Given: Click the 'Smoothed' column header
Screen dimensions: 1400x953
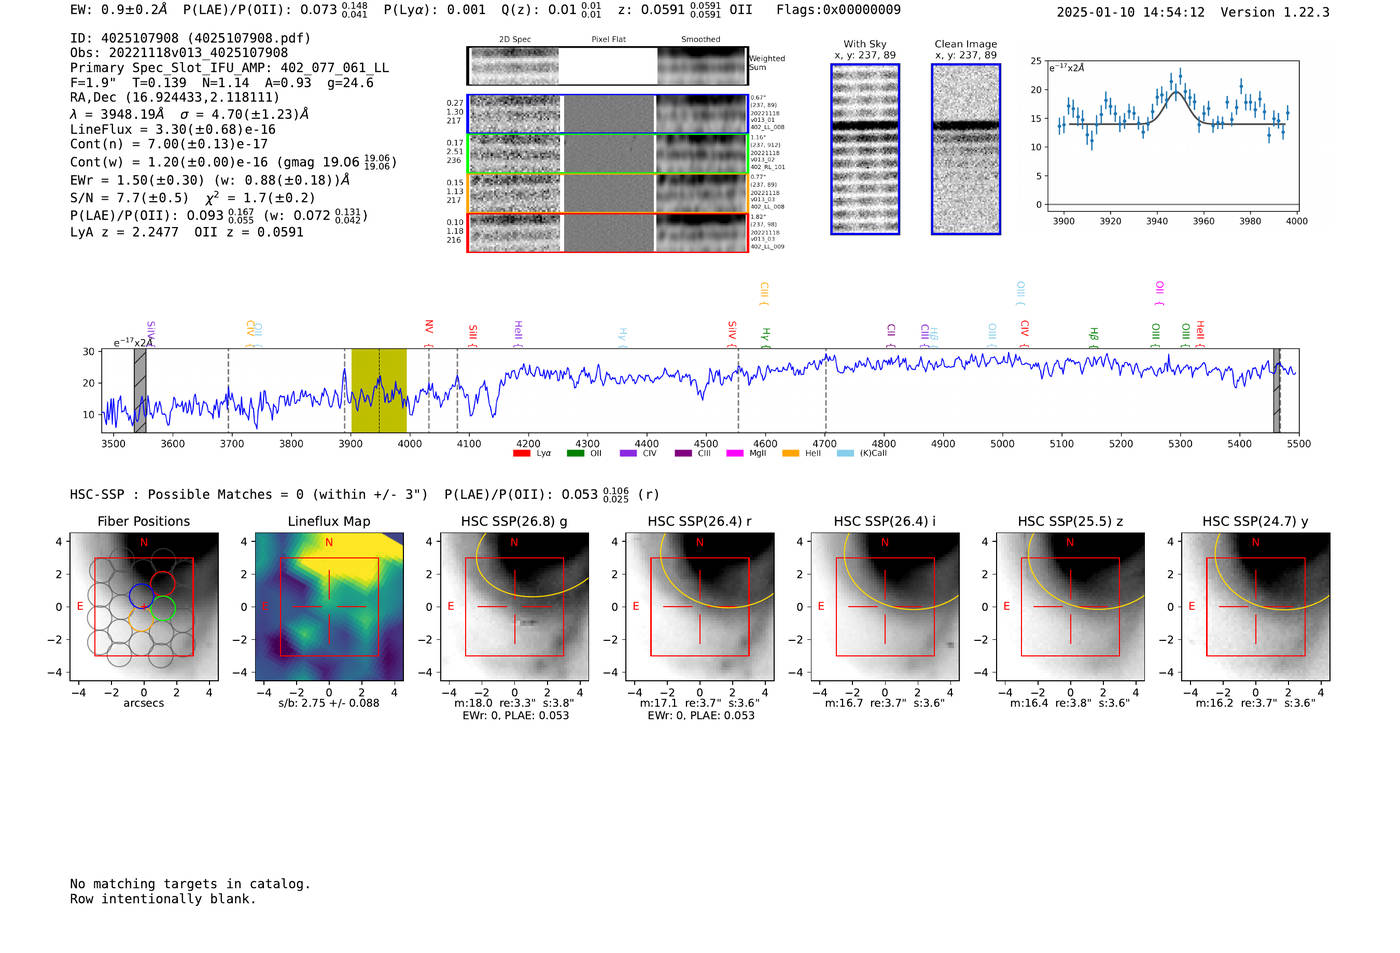Looking at the screenshot, I should point(701,39).
